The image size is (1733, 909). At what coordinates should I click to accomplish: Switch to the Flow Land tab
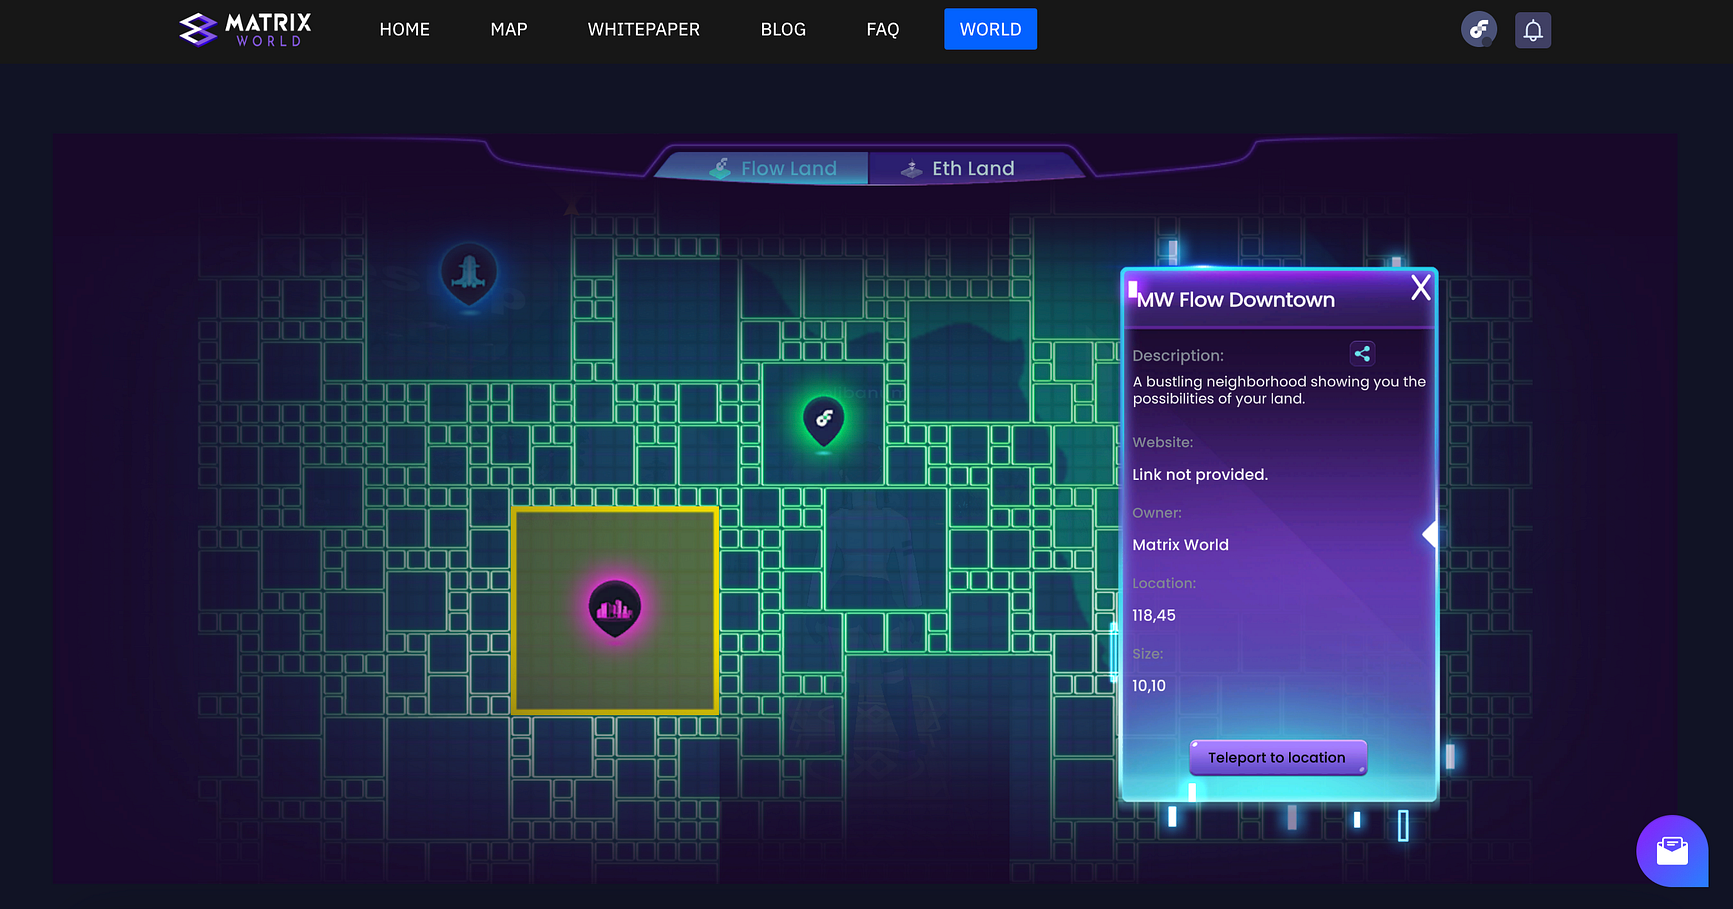(773, 169)
